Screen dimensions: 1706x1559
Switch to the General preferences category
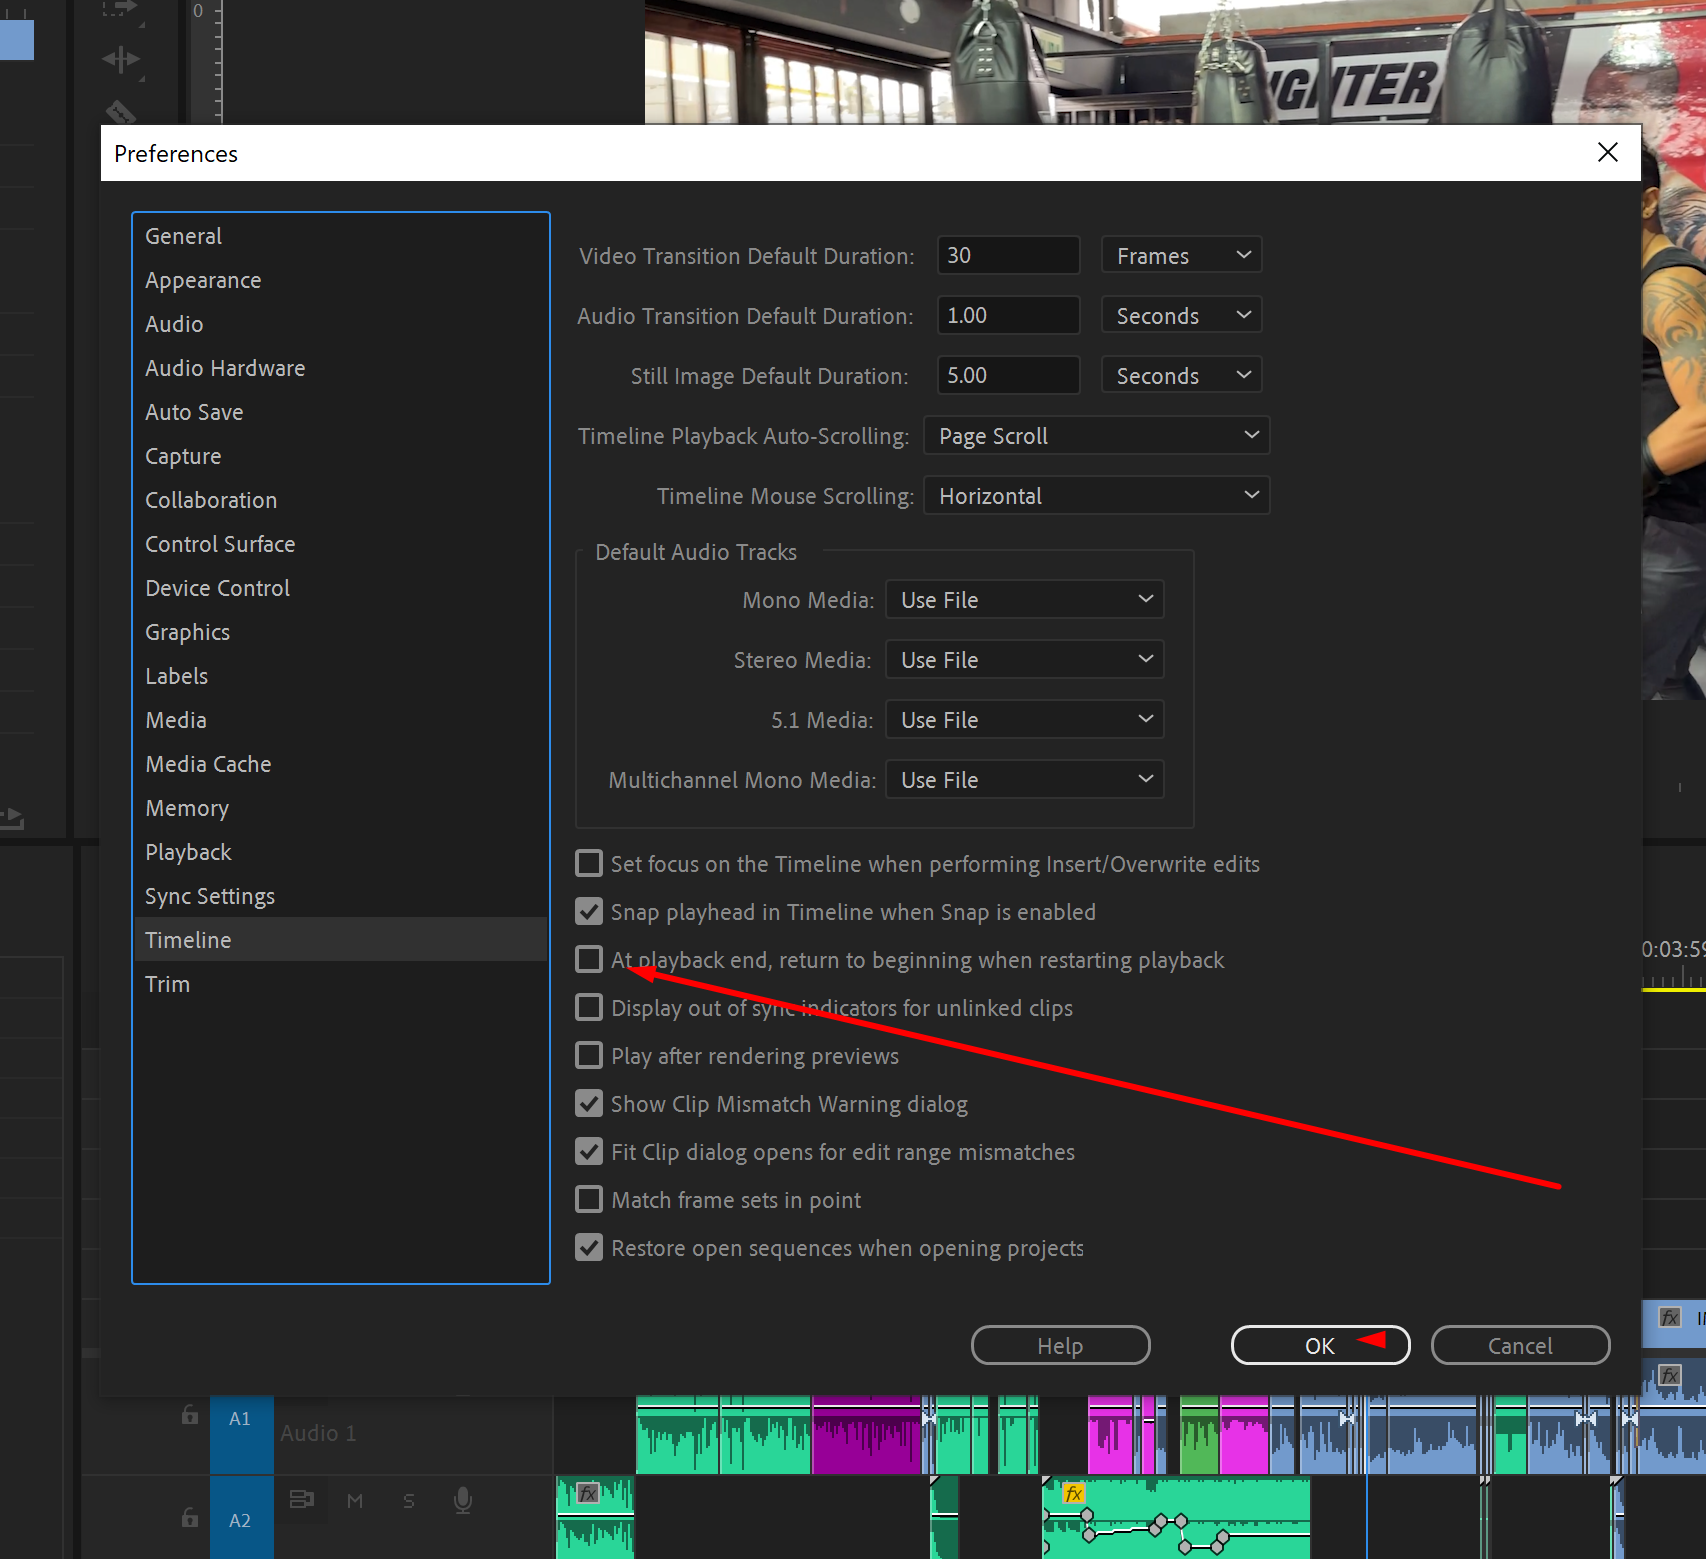pyautogui.click(x=341, y=236)
